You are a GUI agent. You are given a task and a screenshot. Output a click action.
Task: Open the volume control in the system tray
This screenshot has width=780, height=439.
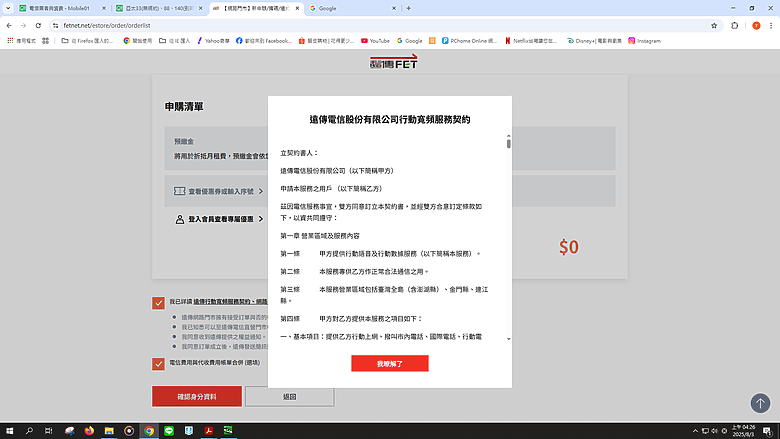[714, 431]
